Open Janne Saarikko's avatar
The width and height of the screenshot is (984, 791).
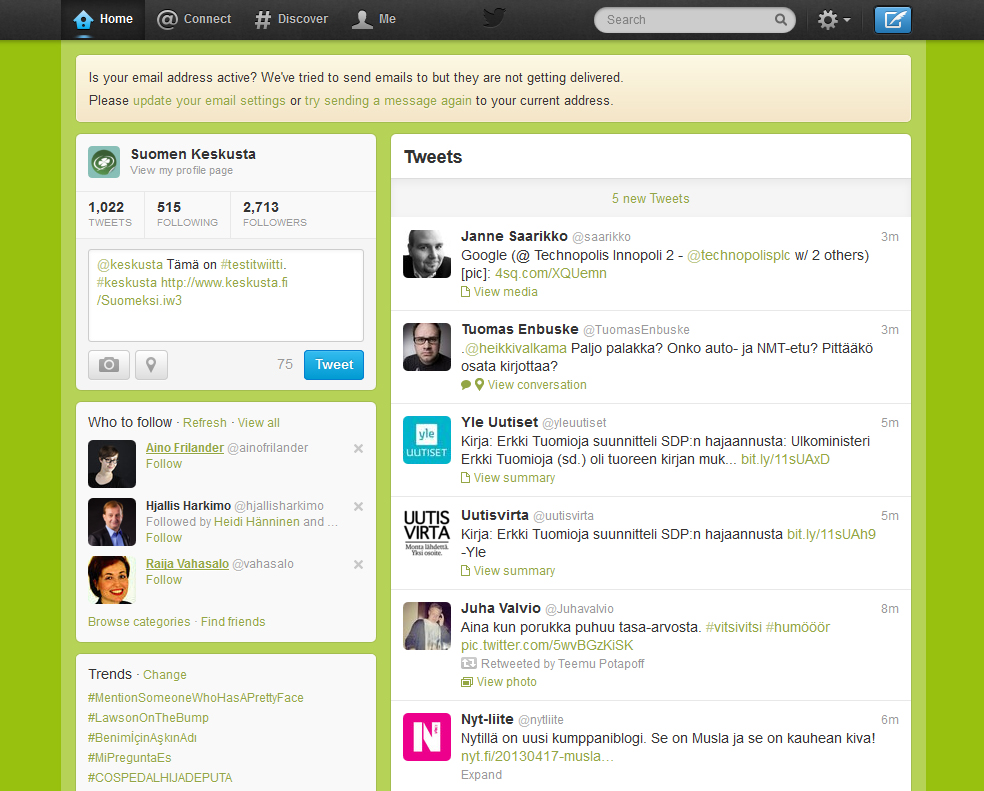(427, 254)
